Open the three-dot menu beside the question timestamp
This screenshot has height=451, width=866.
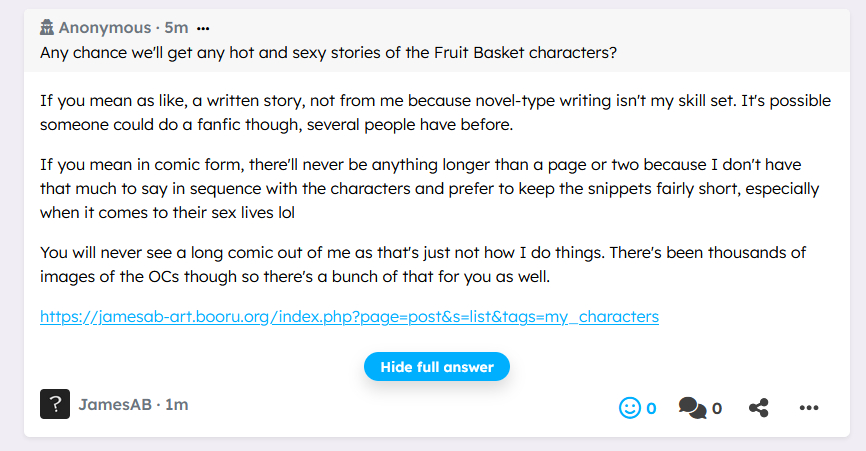tap(204, 28)
